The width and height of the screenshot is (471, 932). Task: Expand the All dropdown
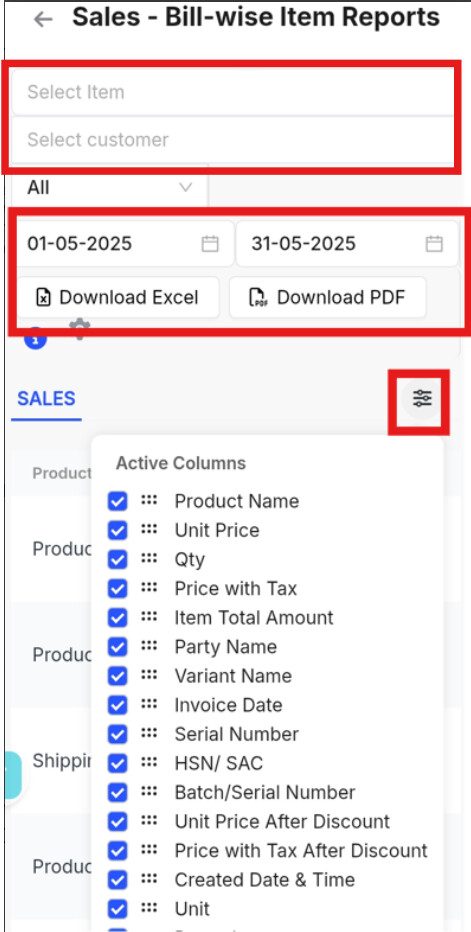tap(110, 188)
